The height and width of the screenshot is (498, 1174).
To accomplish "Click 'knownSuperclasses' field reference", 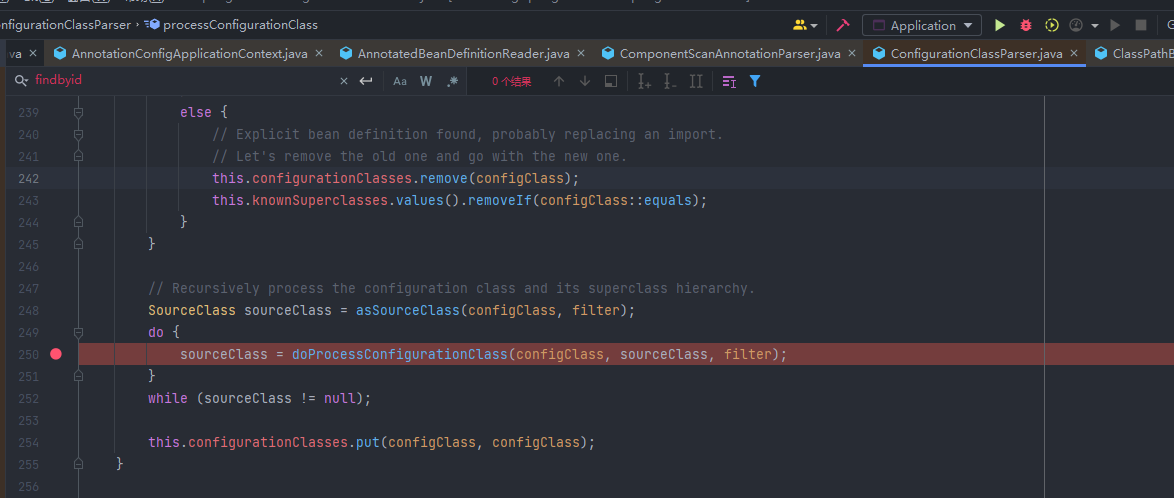I will [319, 201].
